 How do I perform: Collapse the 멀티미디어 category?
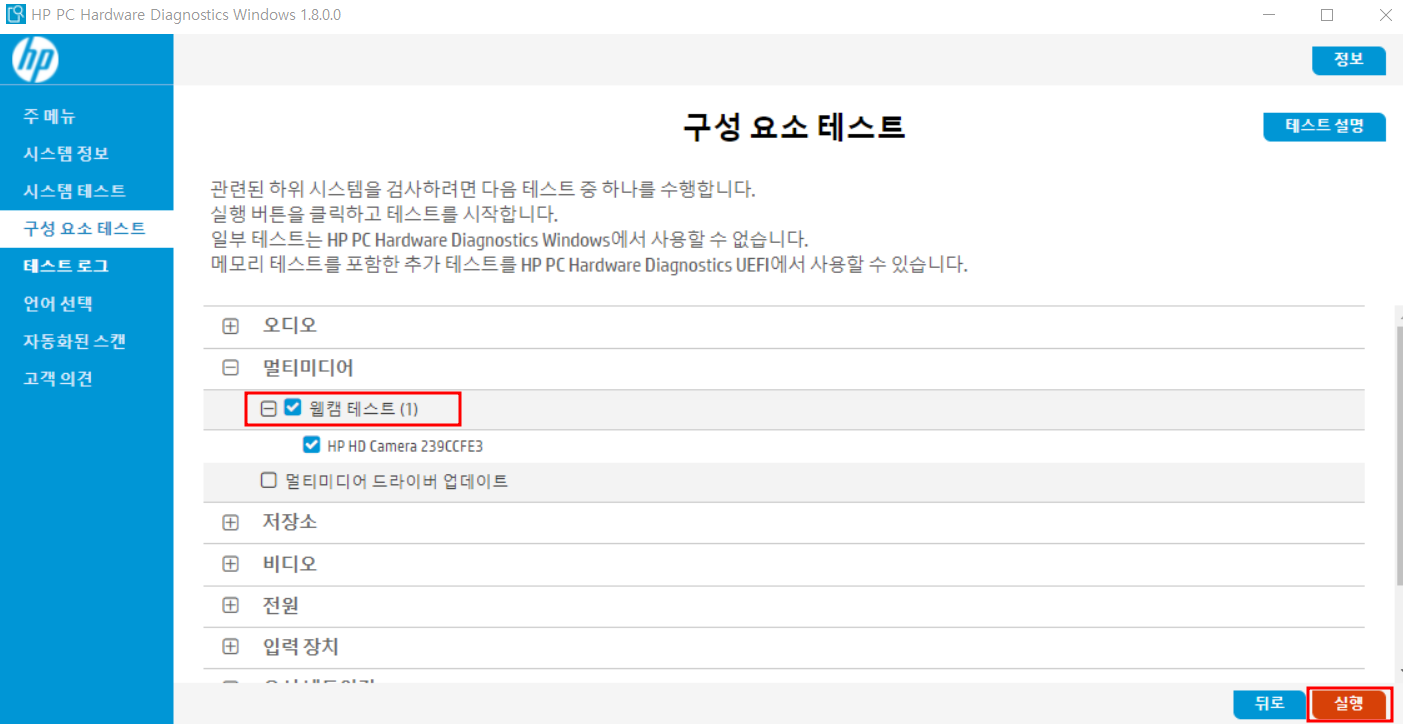[x=231, y=368]
